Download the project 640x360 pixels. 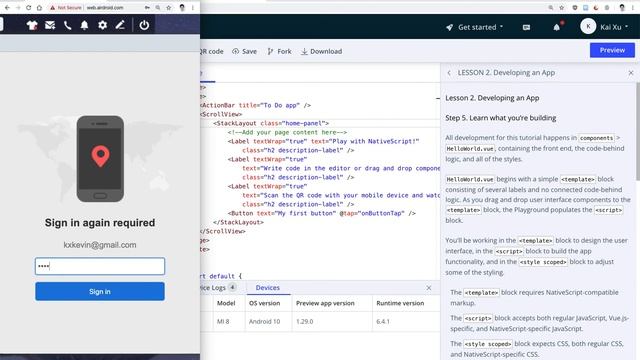(322, 51)
